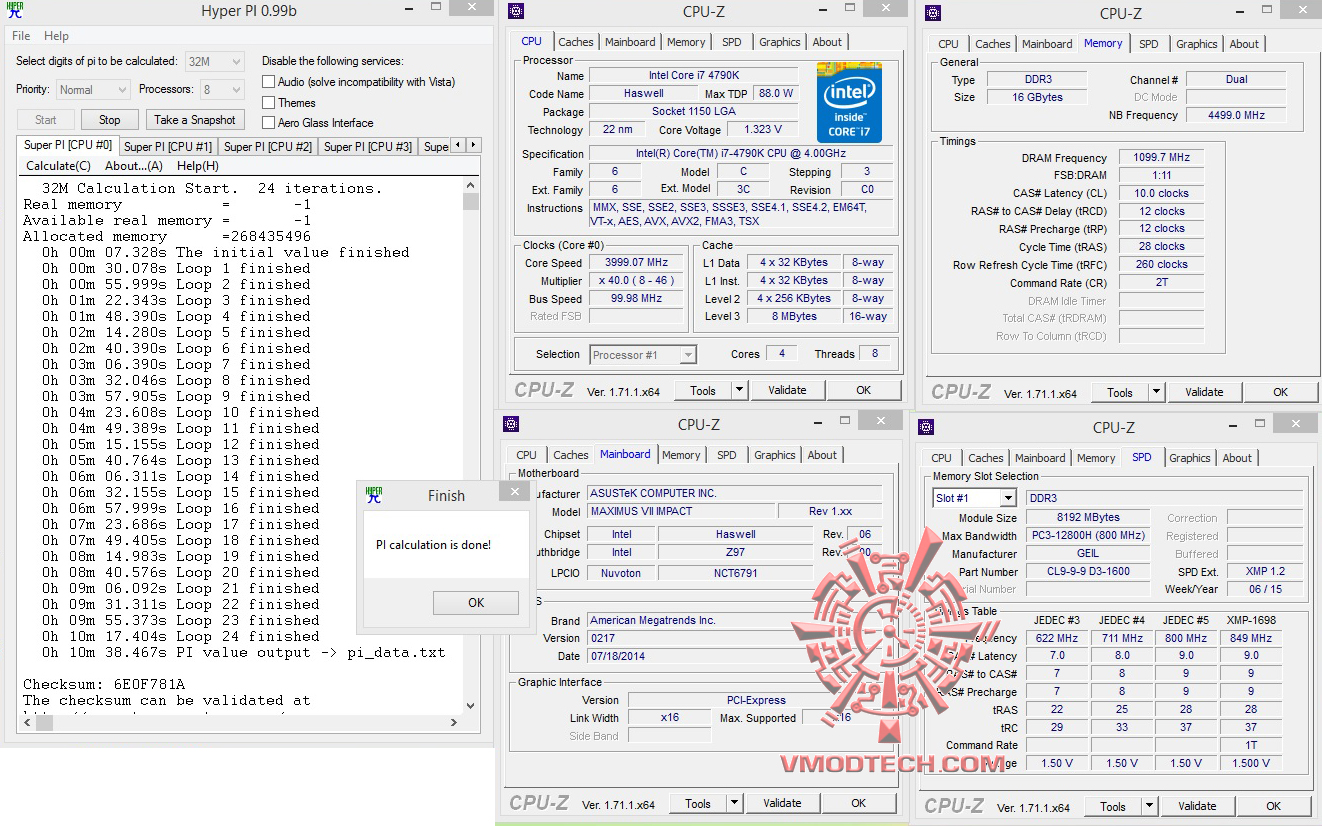Screen dimensions: 1322x826
Task: Expand the Priority dropdown set to Normal
Action: pyautogui.click(x=93, y=89)
